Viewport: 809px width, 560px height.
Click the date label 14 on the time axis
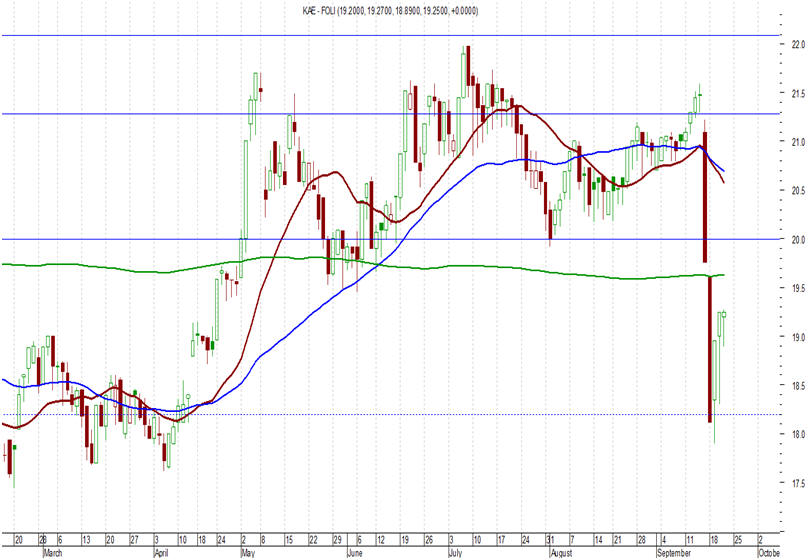coord(598,540)
